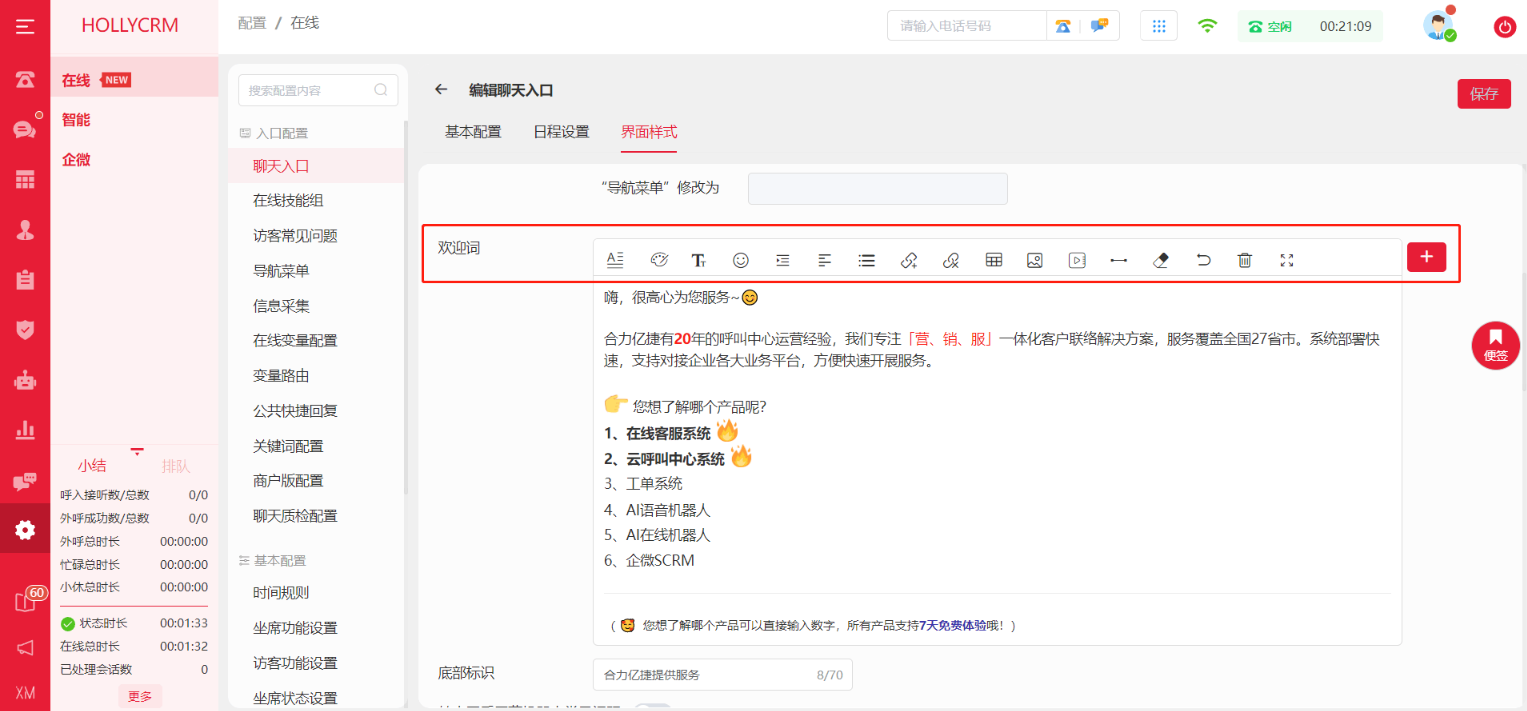
Task: Open the nine-dot dial pad grid
Action: pos(1159,26)
